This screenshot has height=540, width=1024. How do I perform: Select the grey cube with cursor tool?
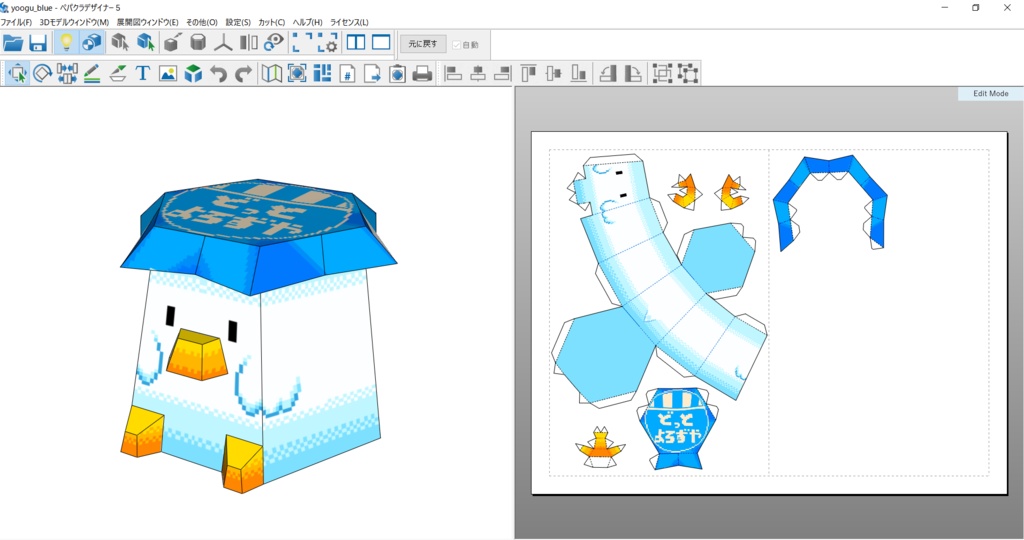pos(120,43)
